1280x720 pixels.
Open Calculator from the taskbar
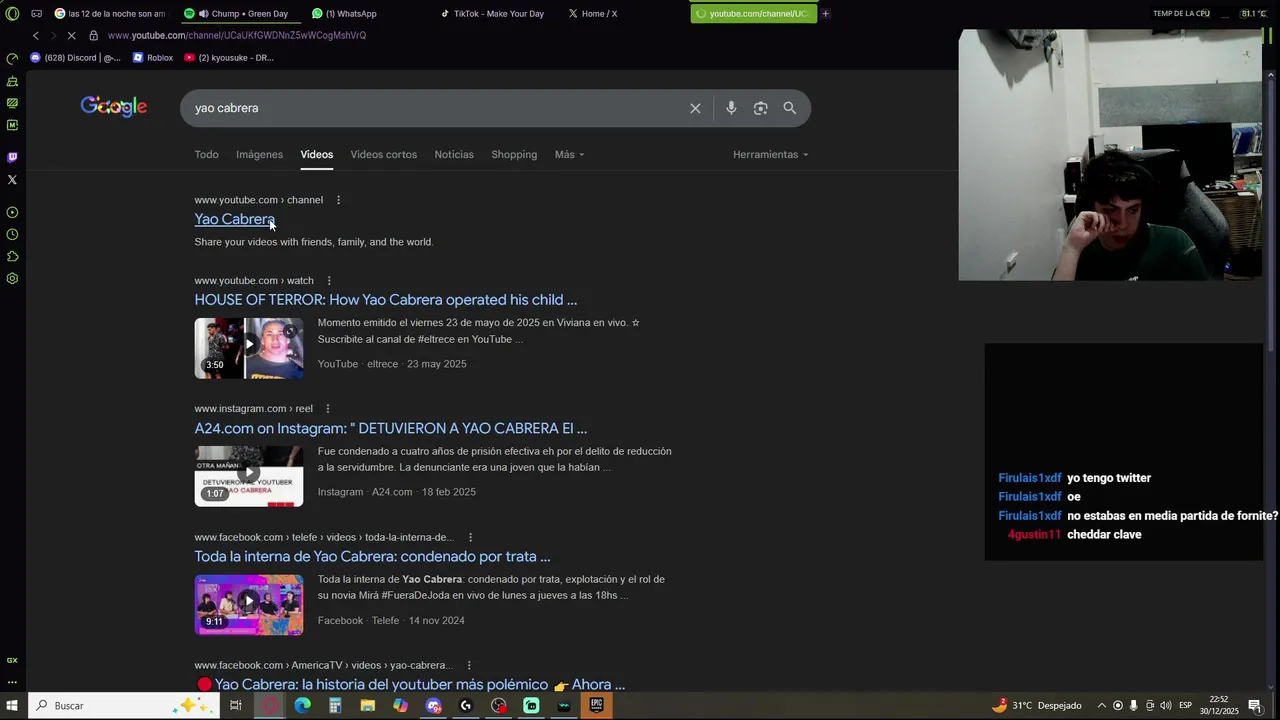pos(335,706)
